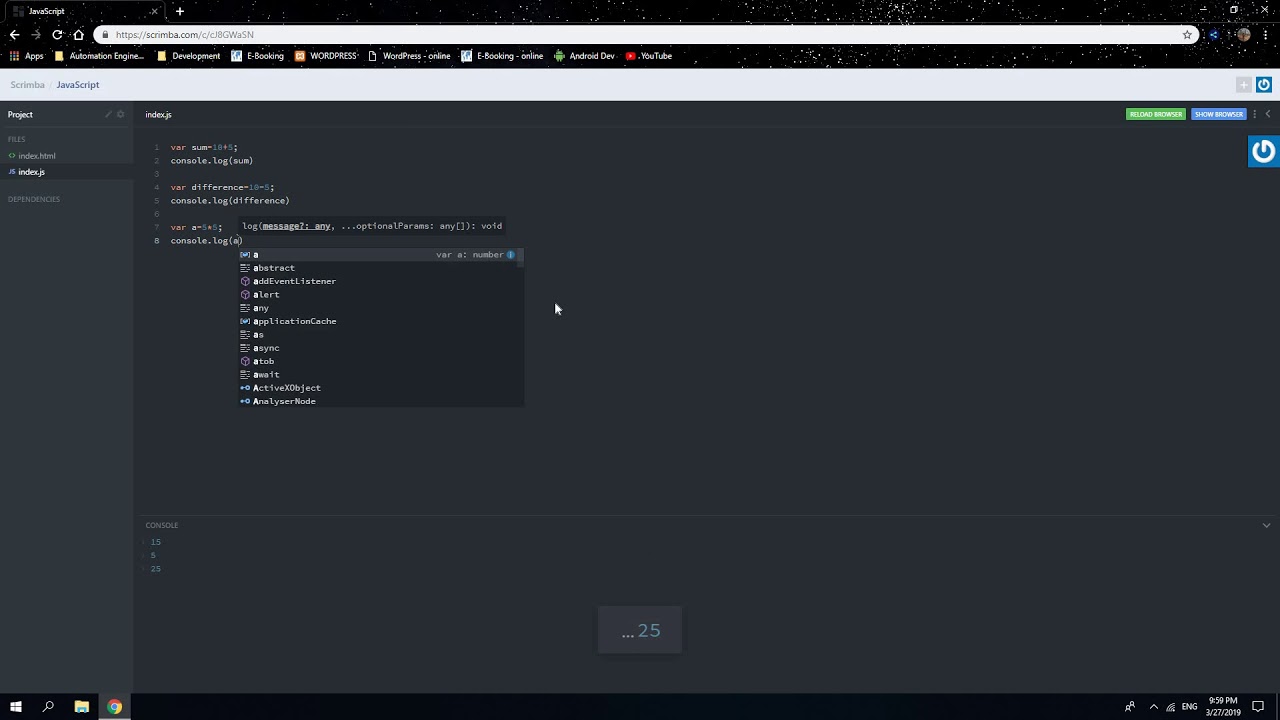The height and width of the screenshot is (720, 1280).
Task: Pick the 'alert' autocomplete suggestion
Action: pyautogui.click(x=380, y=295)
